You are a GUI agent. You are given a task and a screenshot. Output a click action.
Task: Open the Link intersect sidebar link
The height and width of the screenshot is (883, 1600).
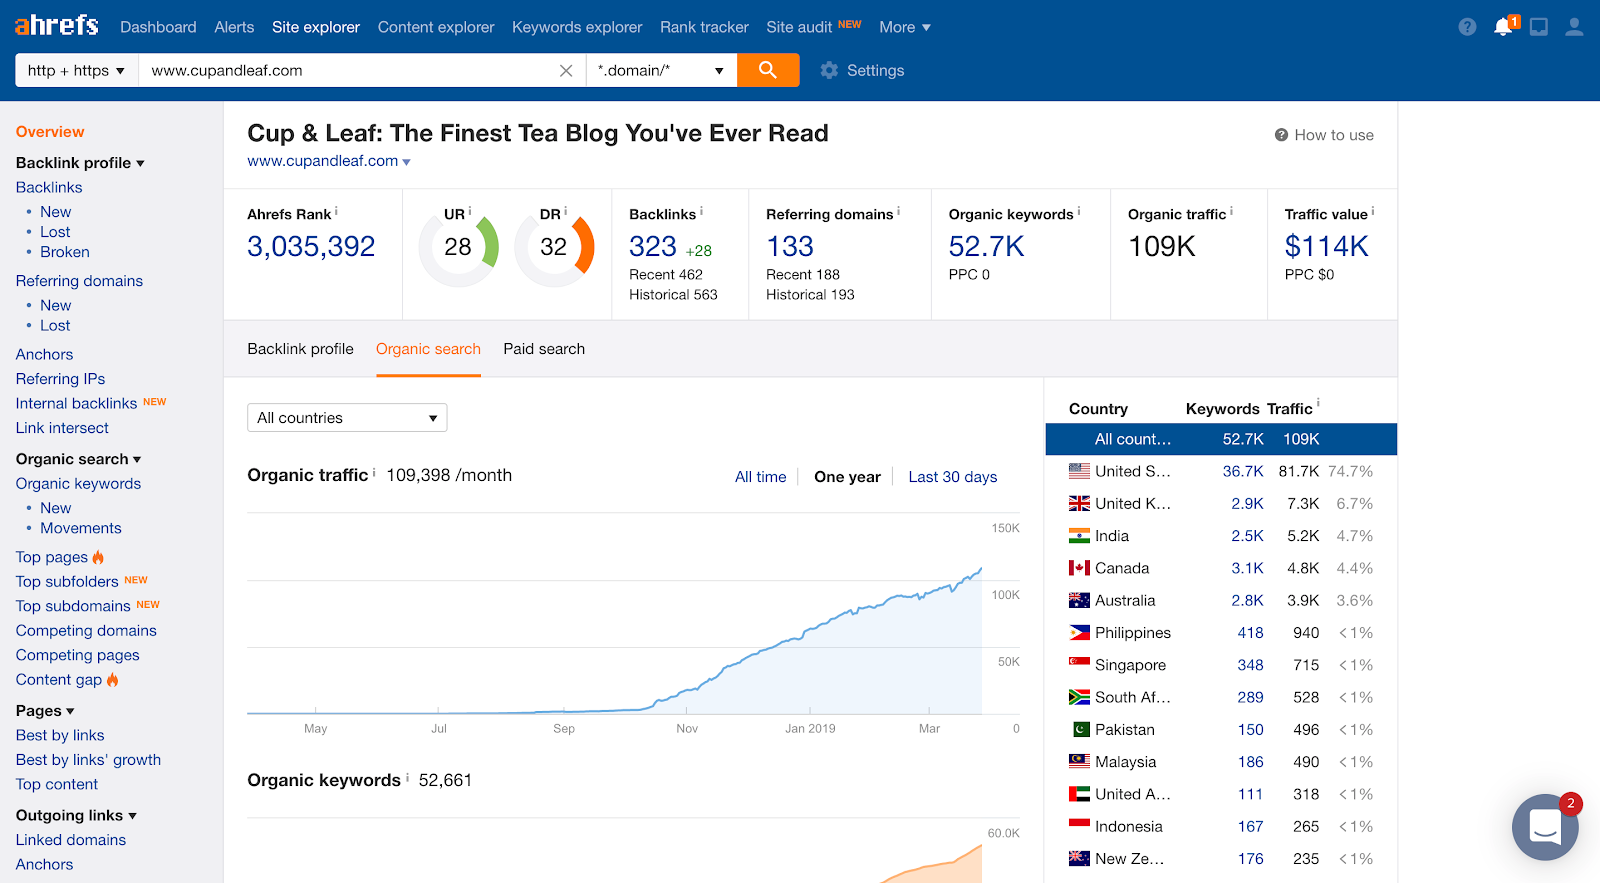[x=62, y=428]
